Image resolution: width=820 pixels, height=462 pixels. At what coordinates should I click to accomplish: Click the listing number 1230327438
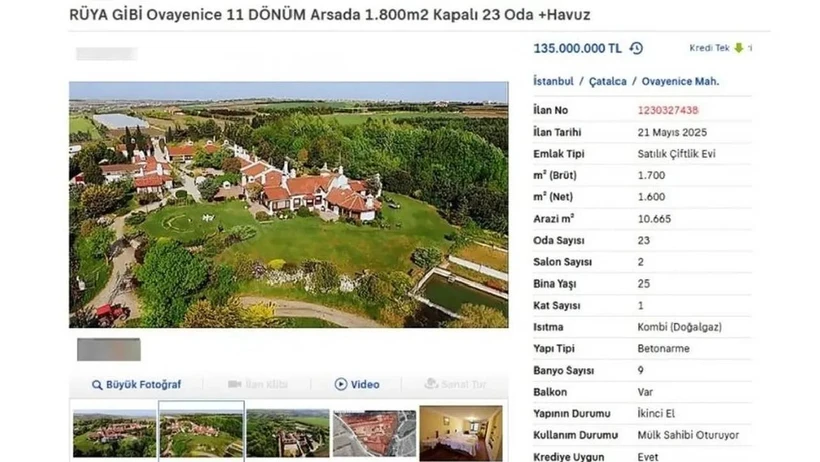668,110
